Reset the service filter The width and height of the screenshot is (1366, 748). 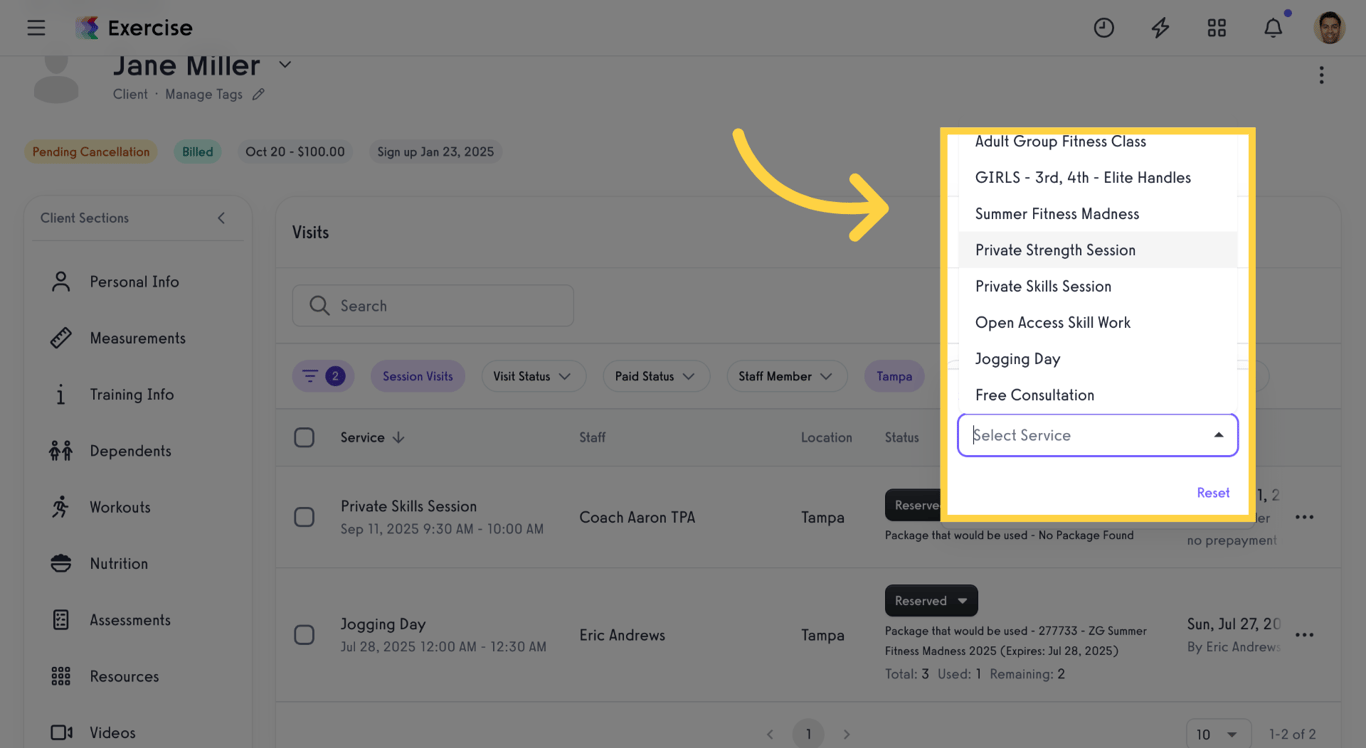(x=1213, y=493)
